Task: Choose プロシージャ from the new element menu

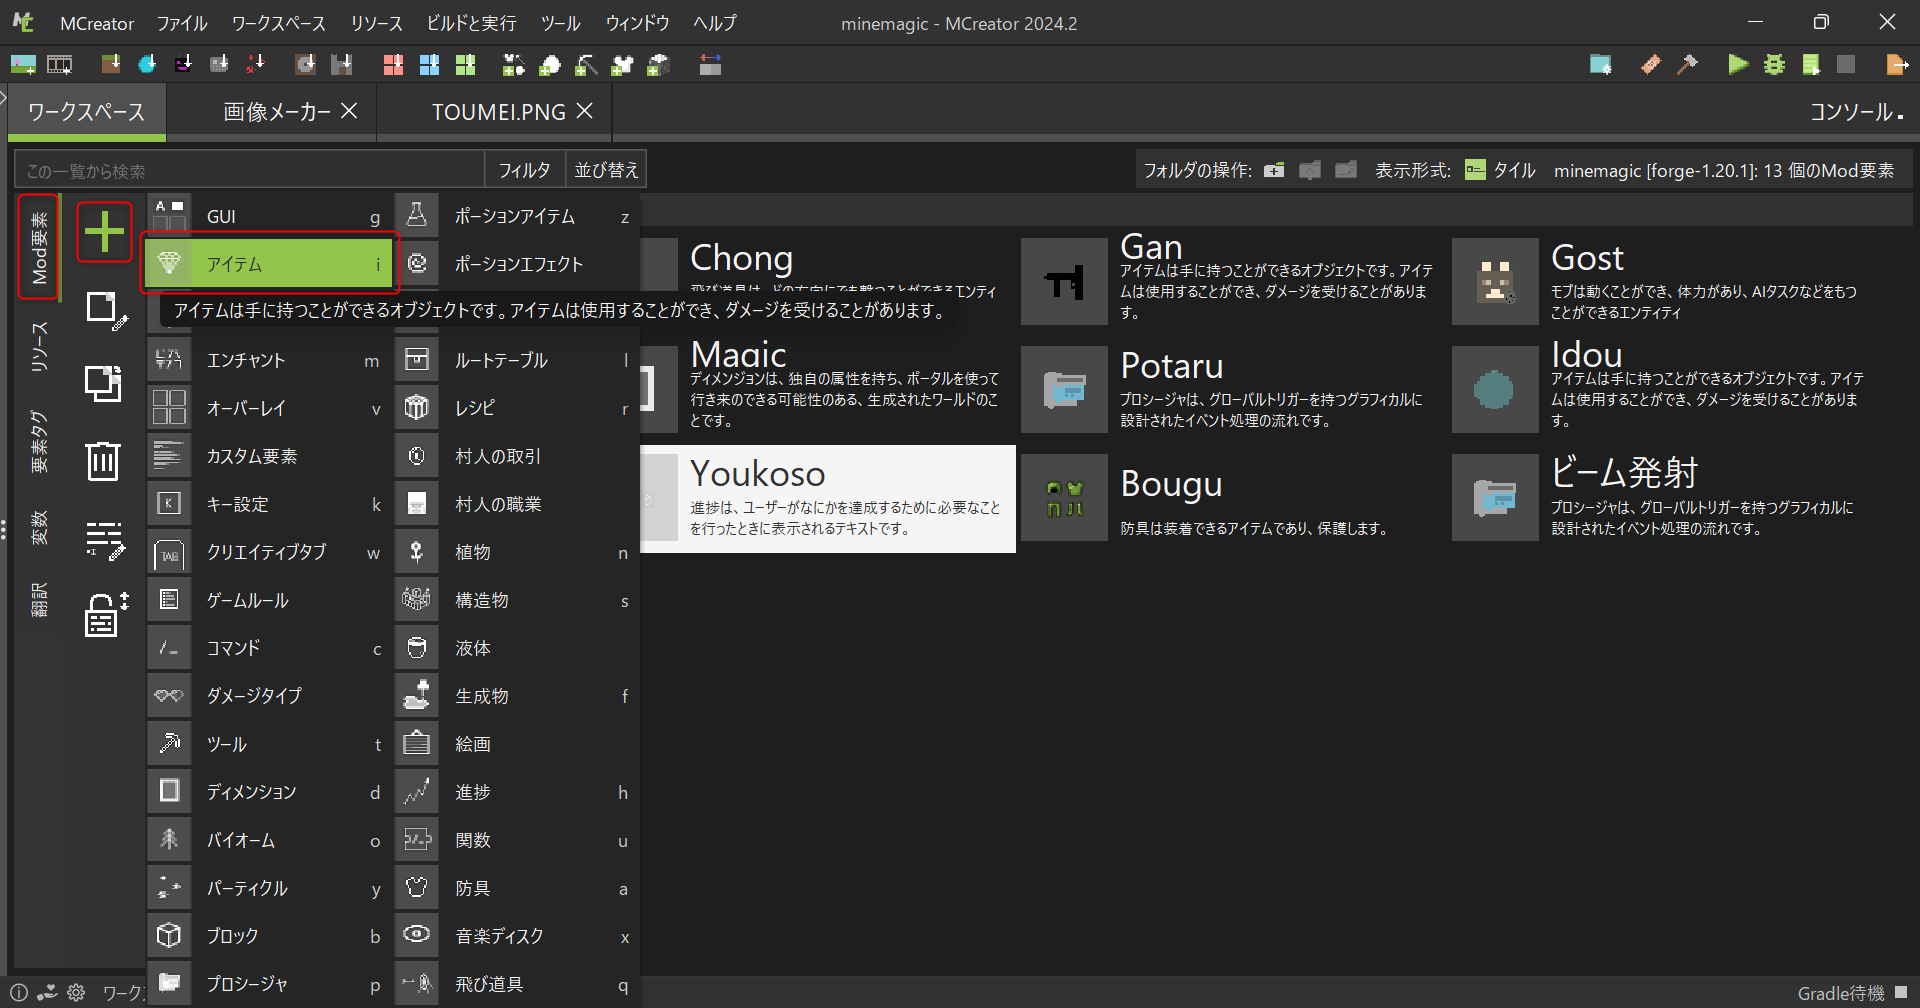Action: click(x=268, y=984)
